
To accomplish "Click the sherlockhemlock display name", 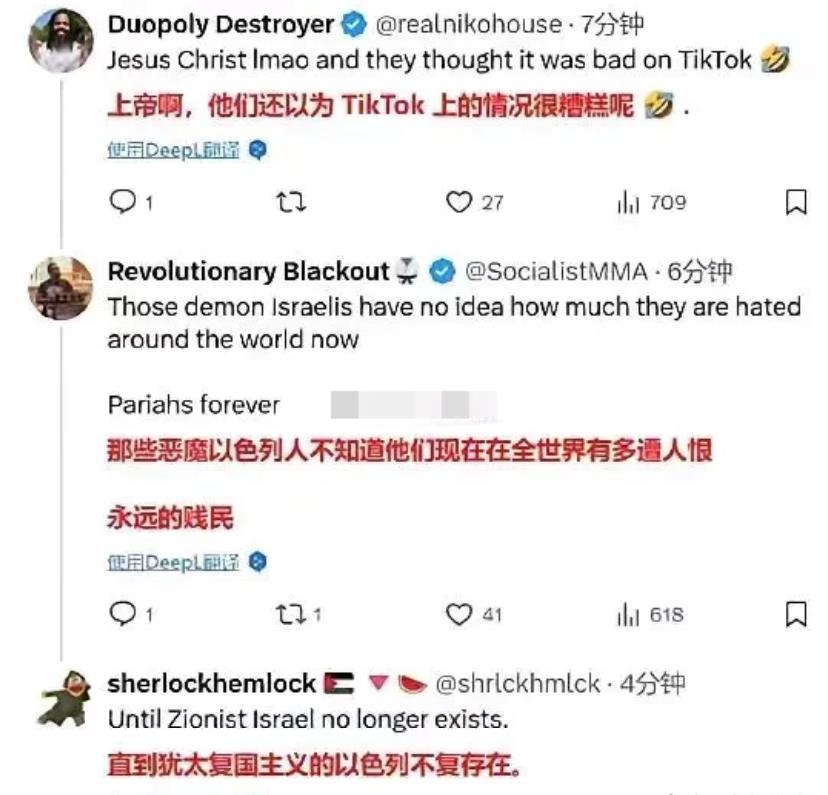I will (211, 684).
